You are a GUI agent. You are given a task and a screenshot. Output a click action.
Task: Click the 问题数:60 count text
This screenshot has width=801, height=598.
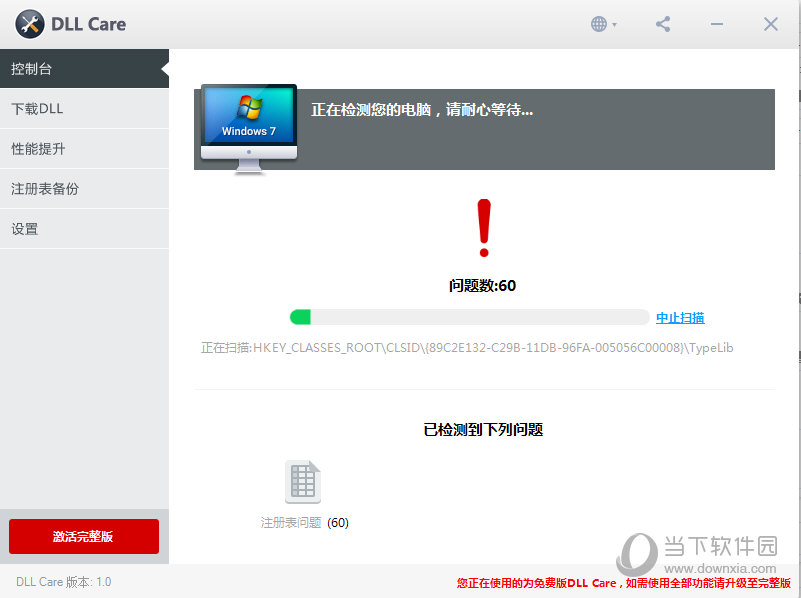(482, 285)
